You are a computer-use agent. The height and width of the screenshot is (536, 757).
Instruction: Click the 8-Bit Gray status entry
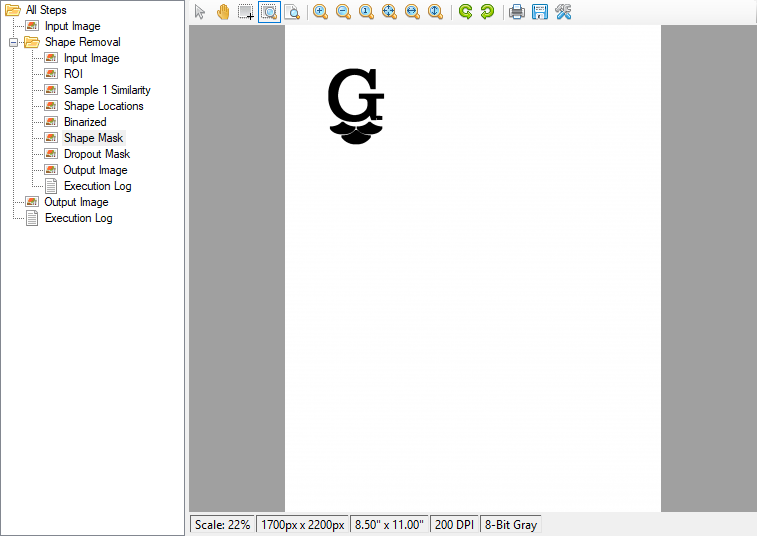click(x=511, y=524)
